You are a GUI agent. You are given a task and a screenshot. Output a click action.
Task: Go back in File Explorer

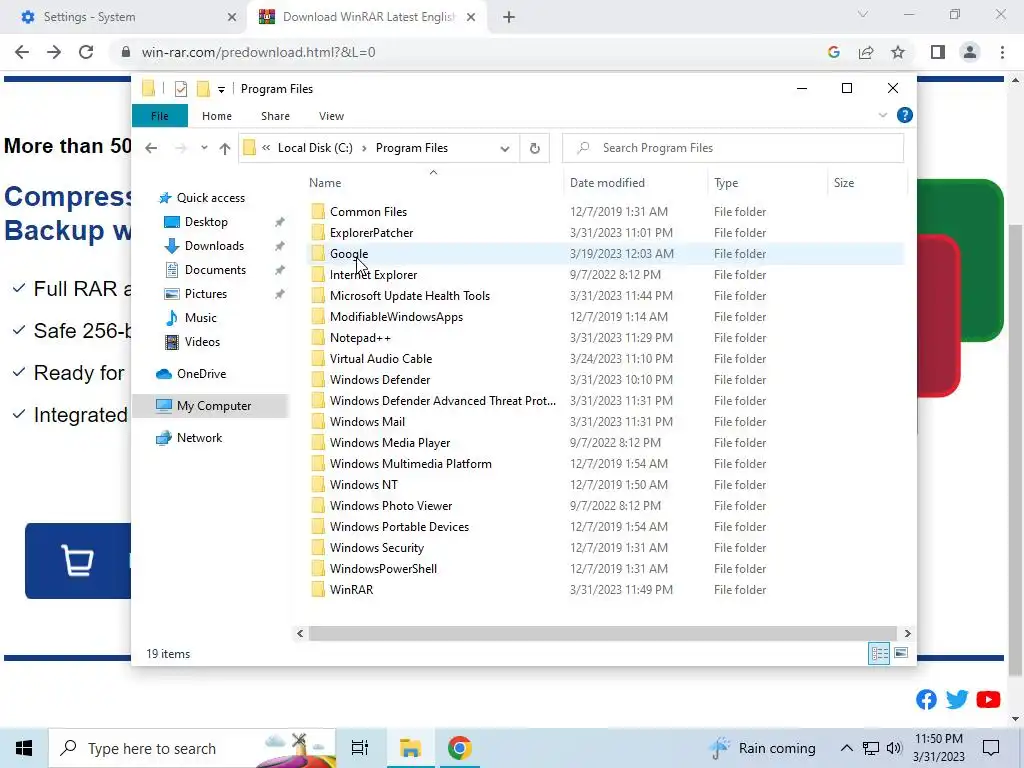[x=151, y=148]
